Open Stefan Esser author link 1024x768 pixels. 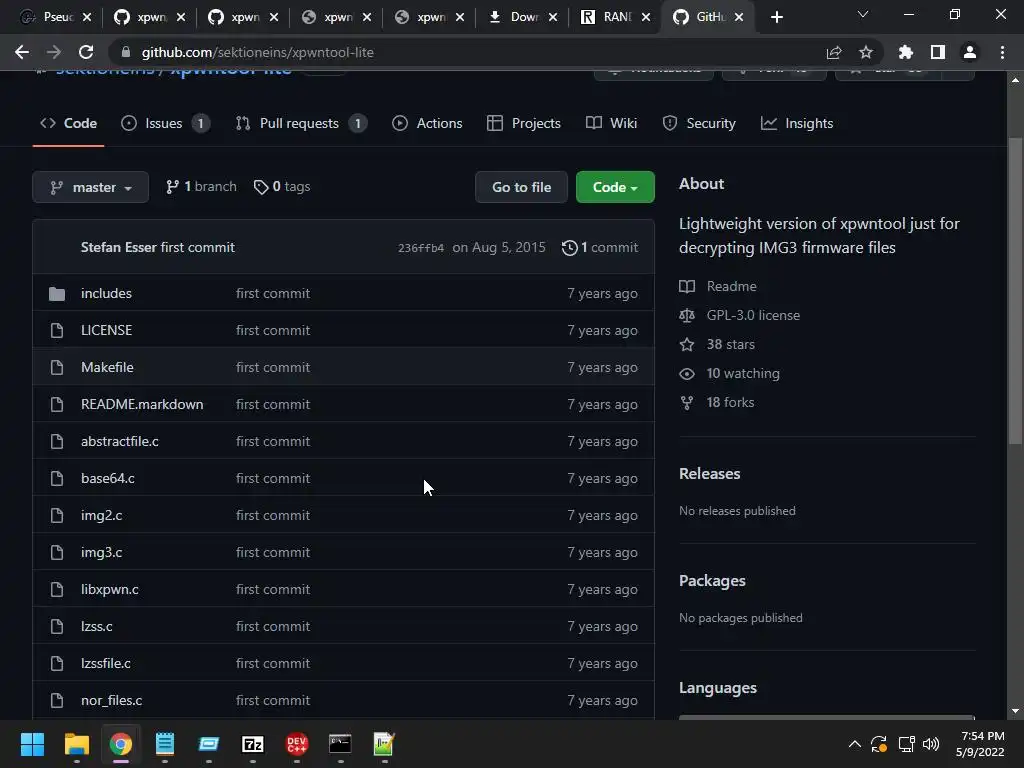coord(118,248)
